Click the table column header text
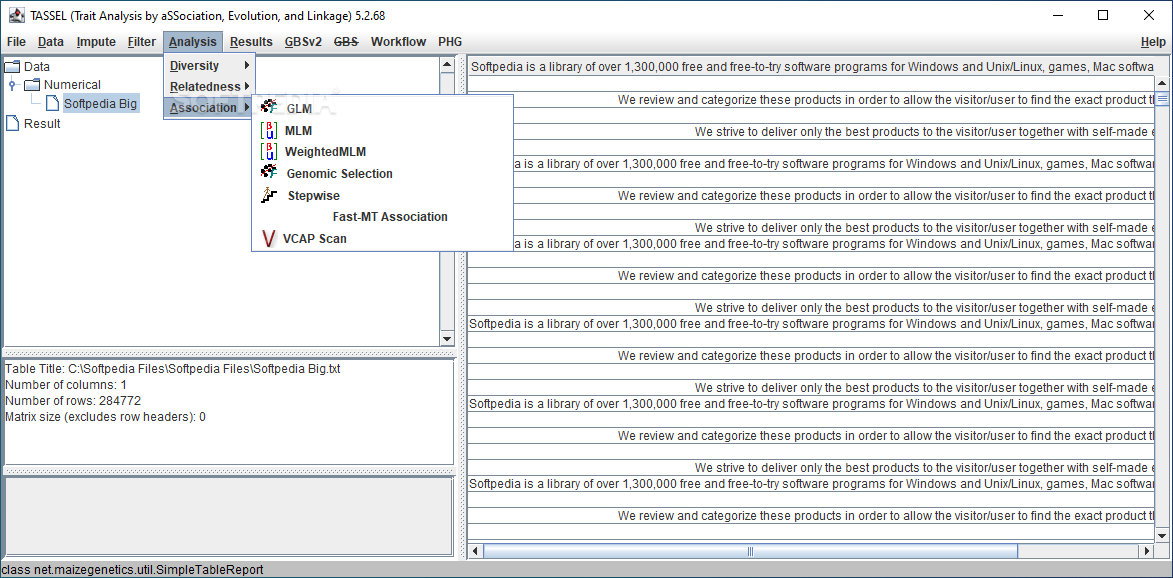1173x578 pixels. (x=812, y=67)
